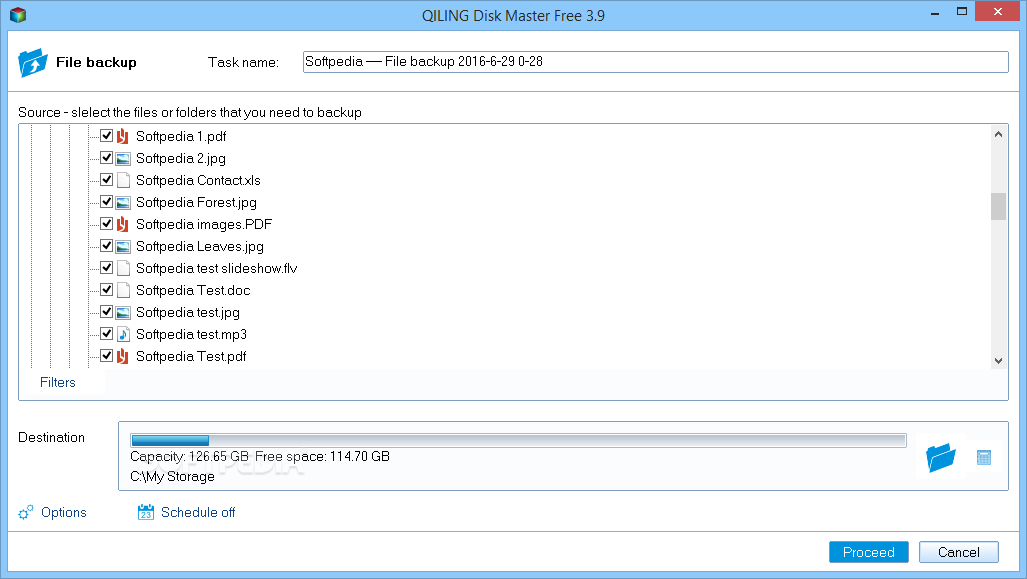Click the QILING cube app icon
The image size is (1027, 579).
pyautogui.click(x=18, y=14)
